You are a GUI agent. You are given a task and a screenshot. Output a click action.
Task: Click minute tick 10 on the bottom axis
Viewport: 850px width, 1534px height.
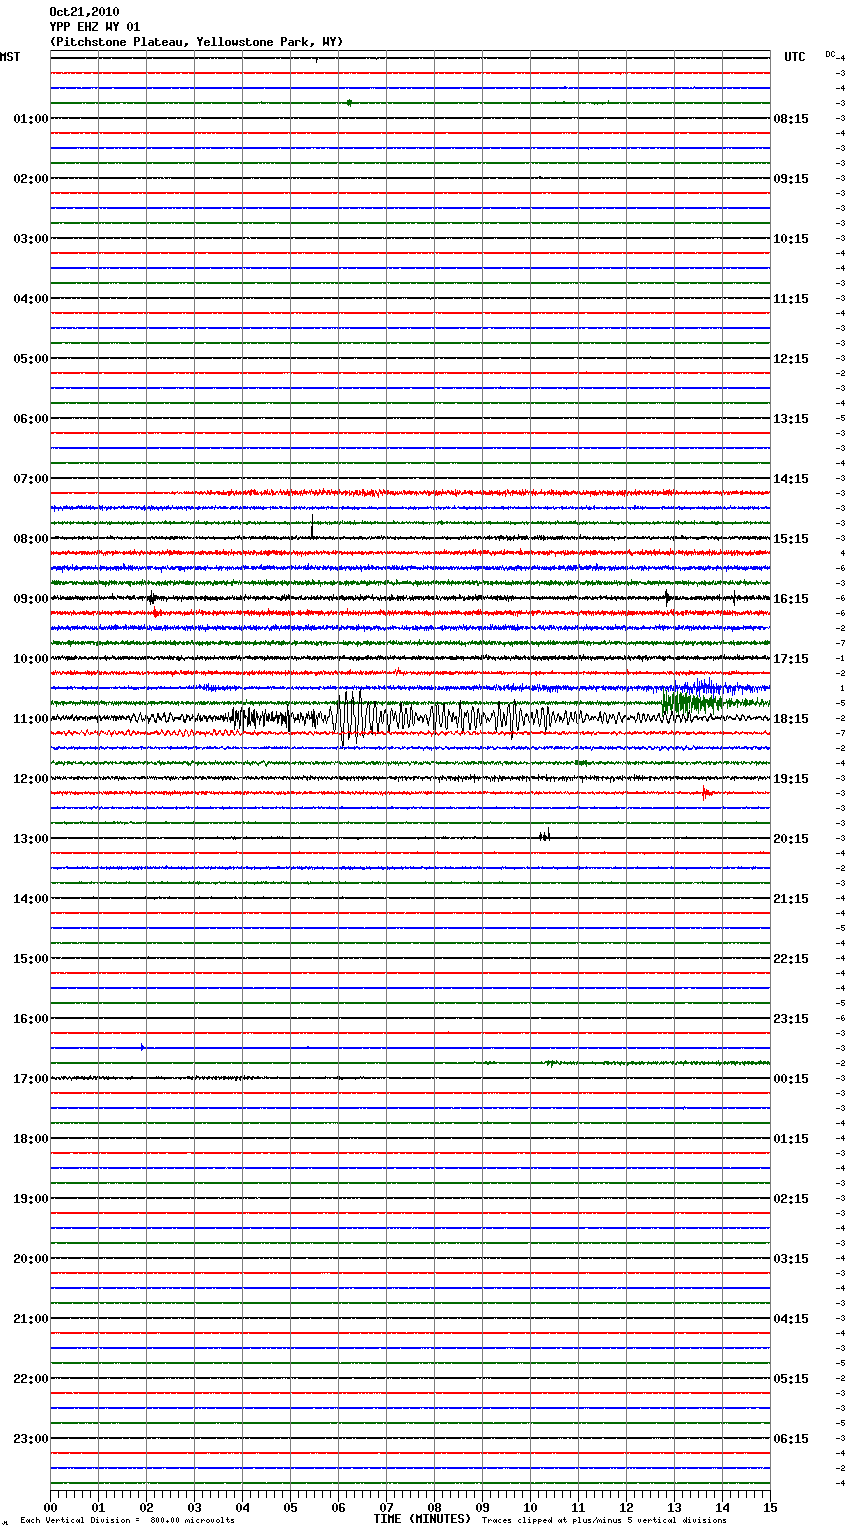[x=530, y=1507]
